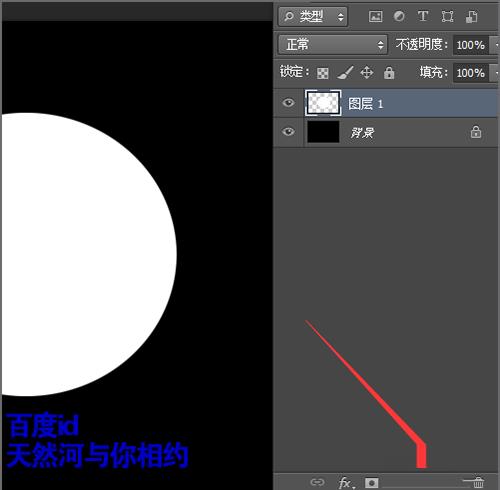Open the 类型 filter type dropdown
This screenshot has width=500, height=490.
pos(313,16)
